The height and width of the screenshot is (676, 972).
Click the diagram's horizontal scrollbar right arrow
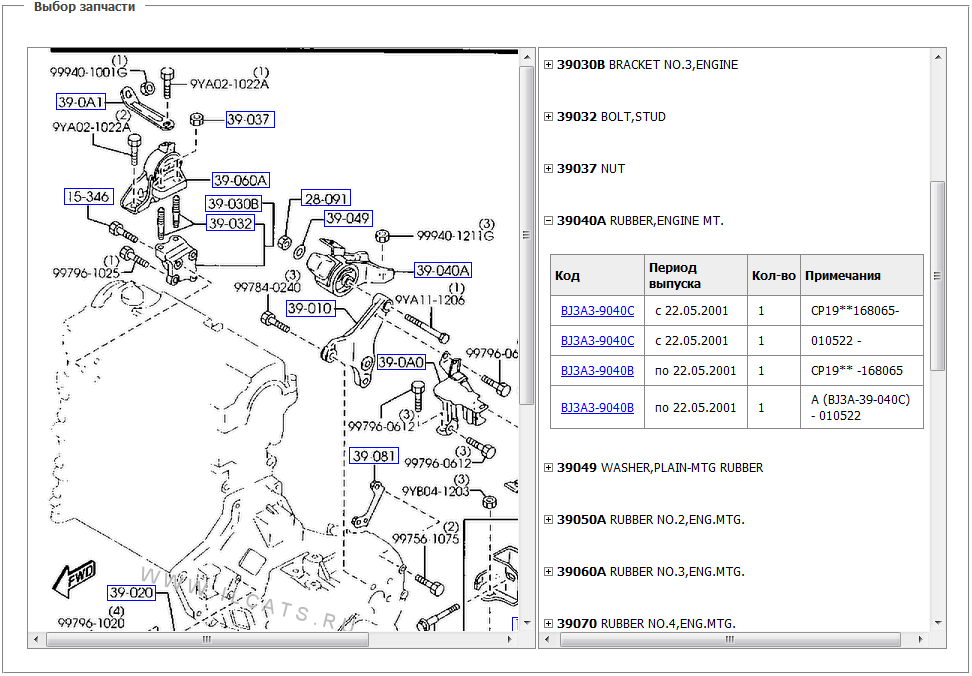pos(510,639)
